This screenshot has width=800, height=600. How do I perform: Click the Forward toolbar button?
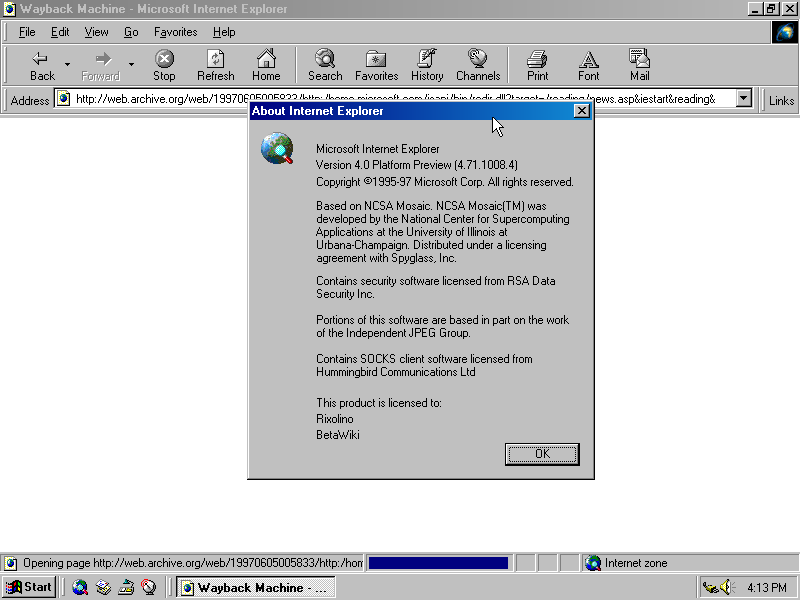(x=101, y=65)
